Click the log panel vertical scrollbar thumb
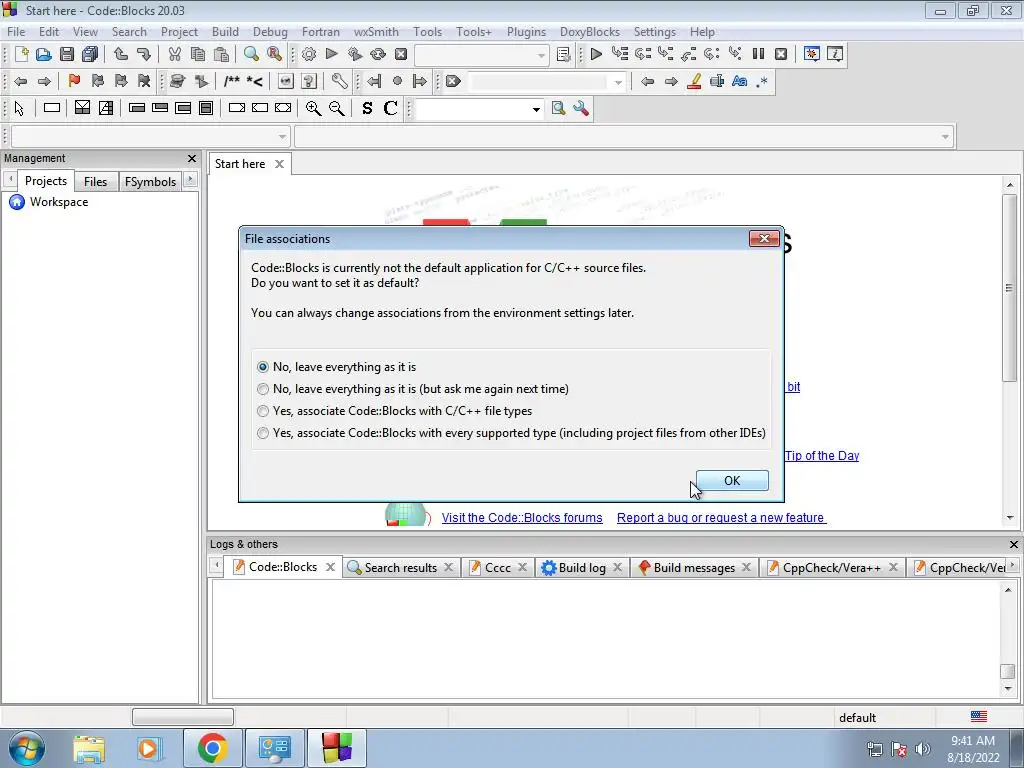Image resolution: width=1024 pixels, height=768 pixels. point(1008,671)
